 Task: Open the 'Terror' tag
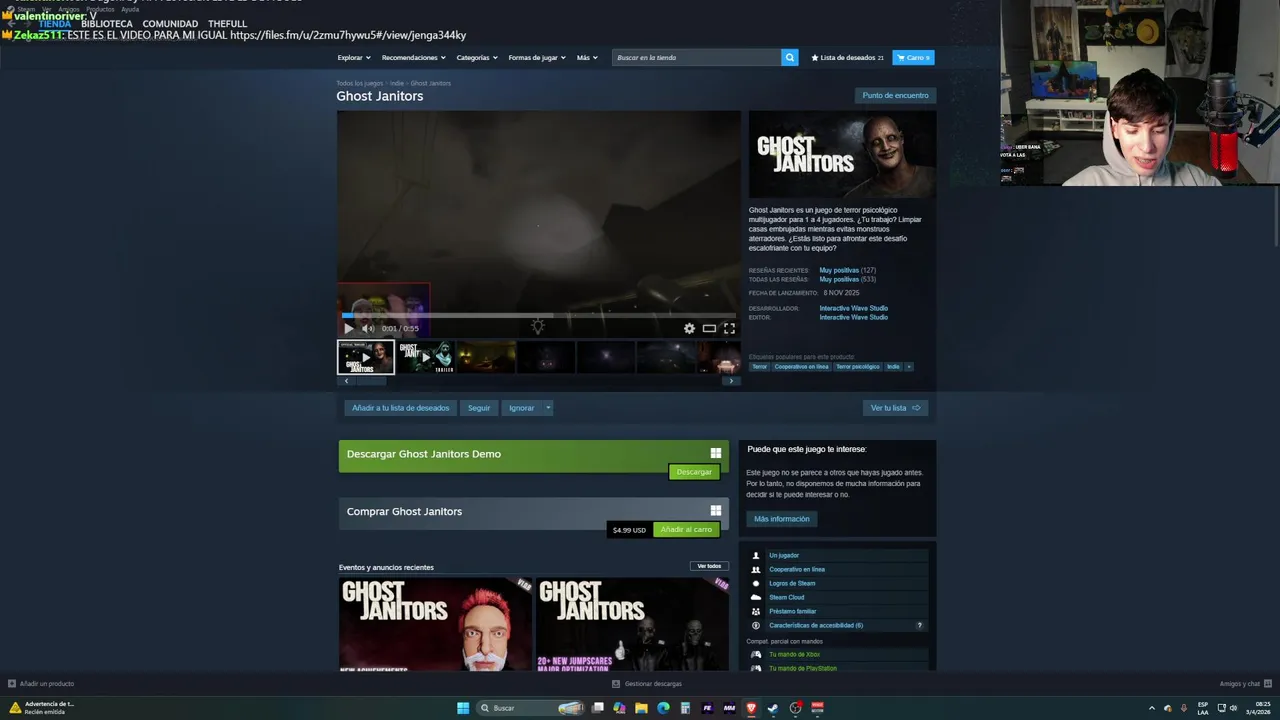760,367
